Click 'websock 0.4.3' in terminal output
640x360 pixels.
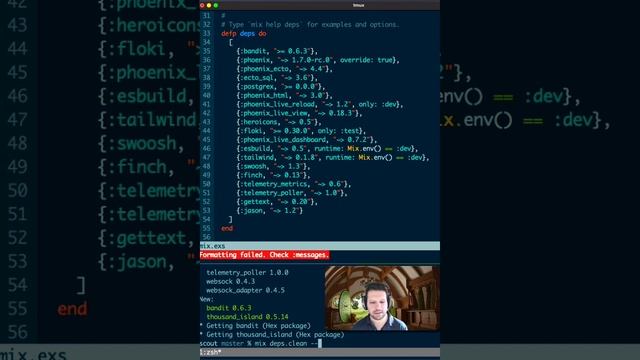[x=231, y=281]
